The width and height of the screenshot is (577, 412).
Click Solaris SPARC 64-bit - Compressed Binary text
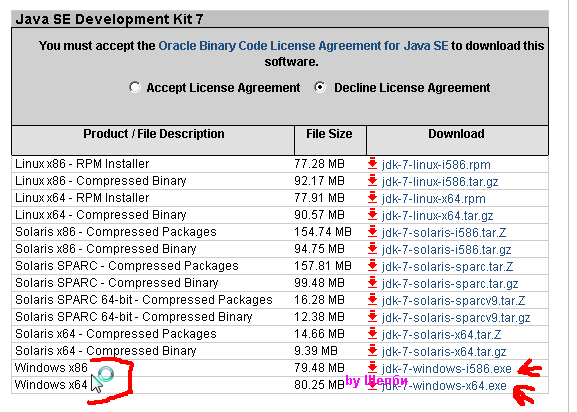pyautogui.click(x=134, y=316)
